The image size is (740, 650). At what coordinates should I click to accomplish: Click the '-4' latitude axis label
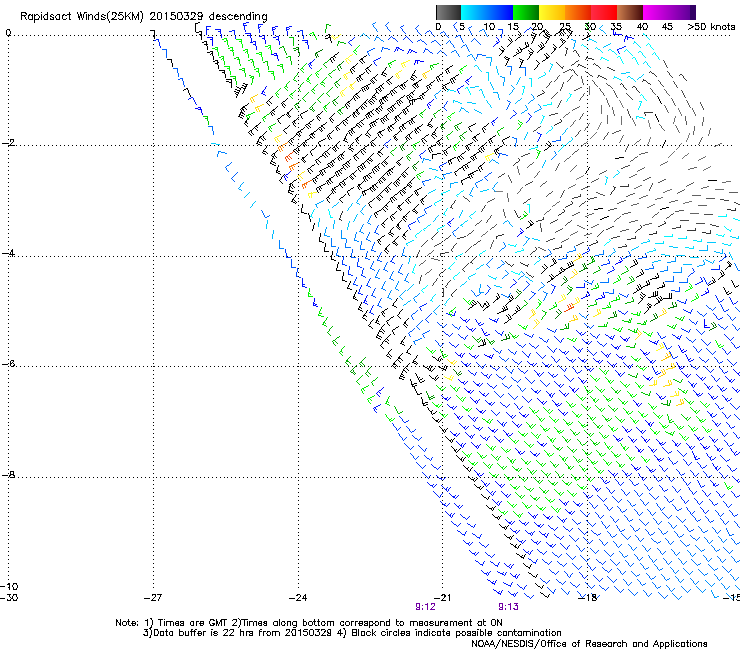click(x=8, y=253)
